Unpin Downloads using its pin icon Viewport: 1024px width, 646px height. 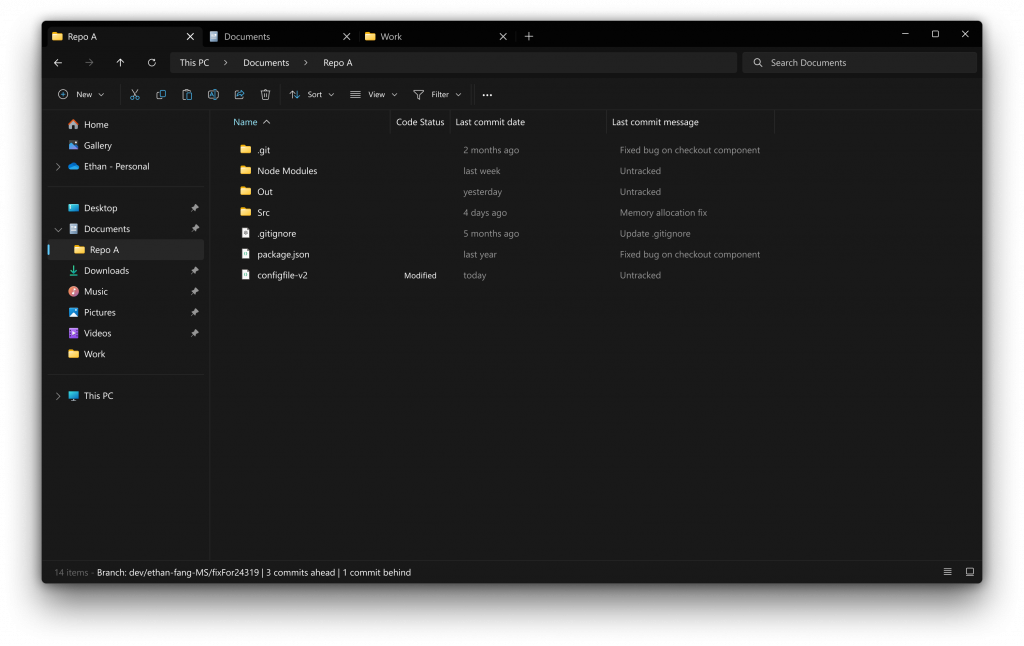pyautogui.click(x=195, y=270)
